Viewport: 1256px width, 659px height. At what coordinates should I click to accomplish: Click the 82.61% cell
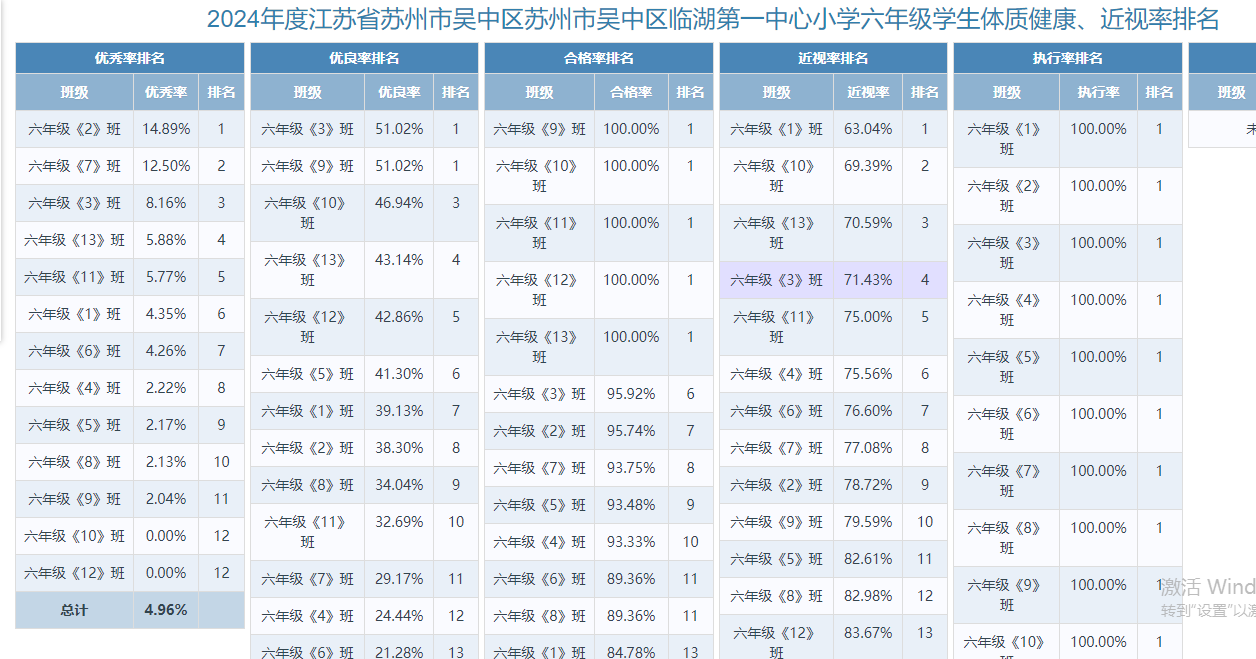click(x=868, y=559)
